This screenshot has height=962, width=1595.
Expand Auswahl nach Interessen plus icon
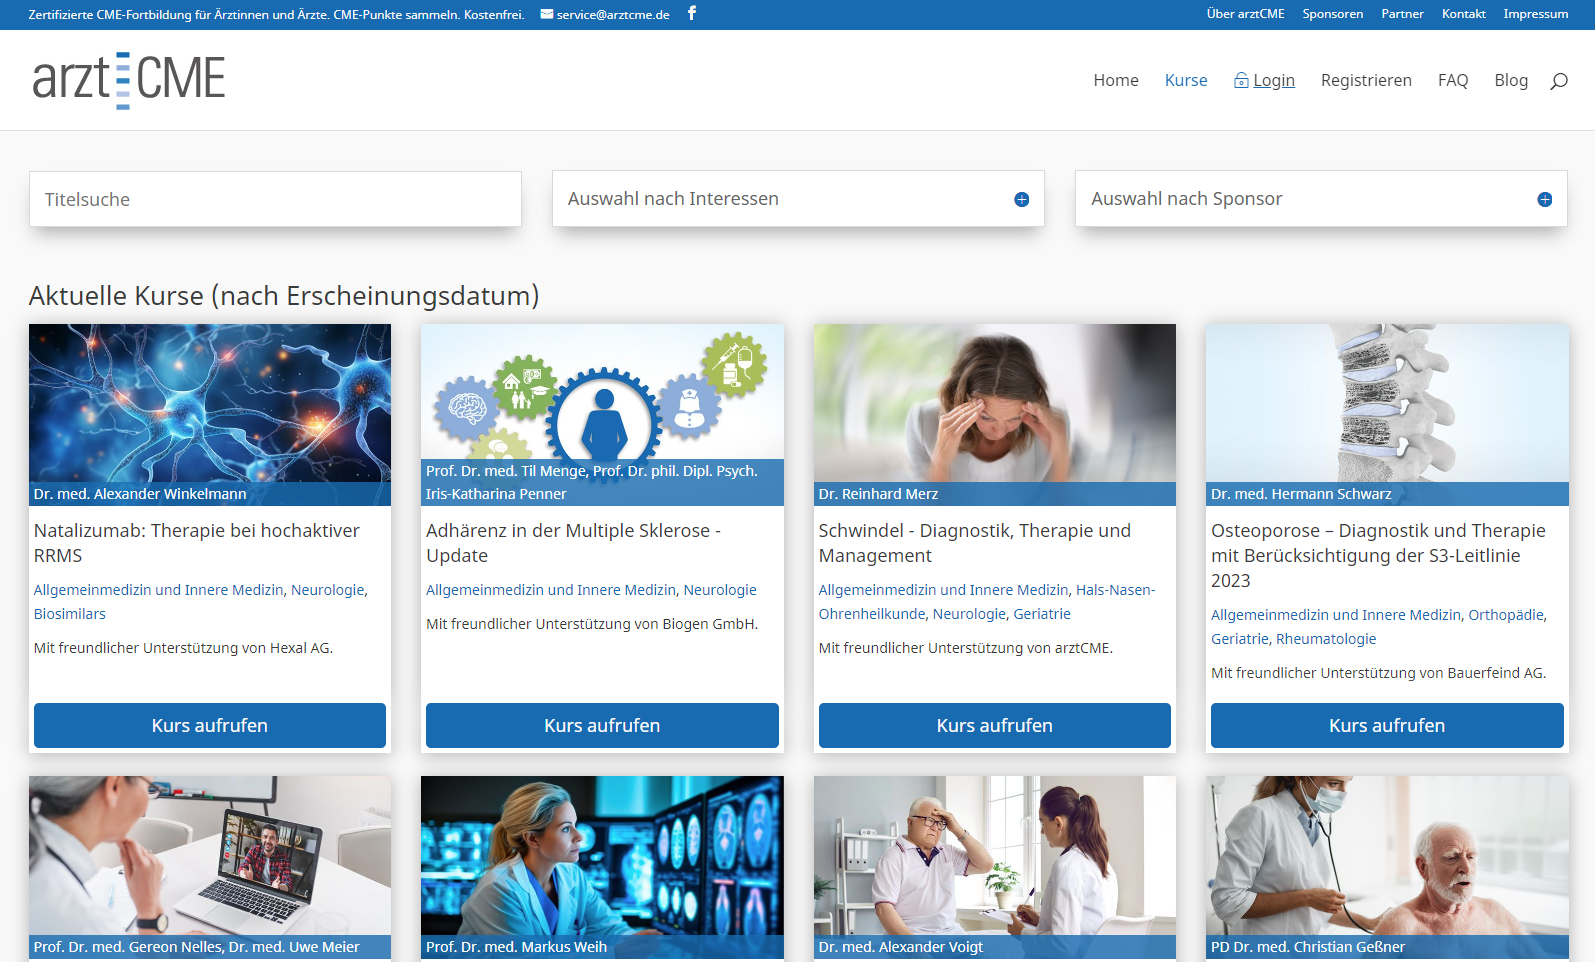coord(1021,199)
